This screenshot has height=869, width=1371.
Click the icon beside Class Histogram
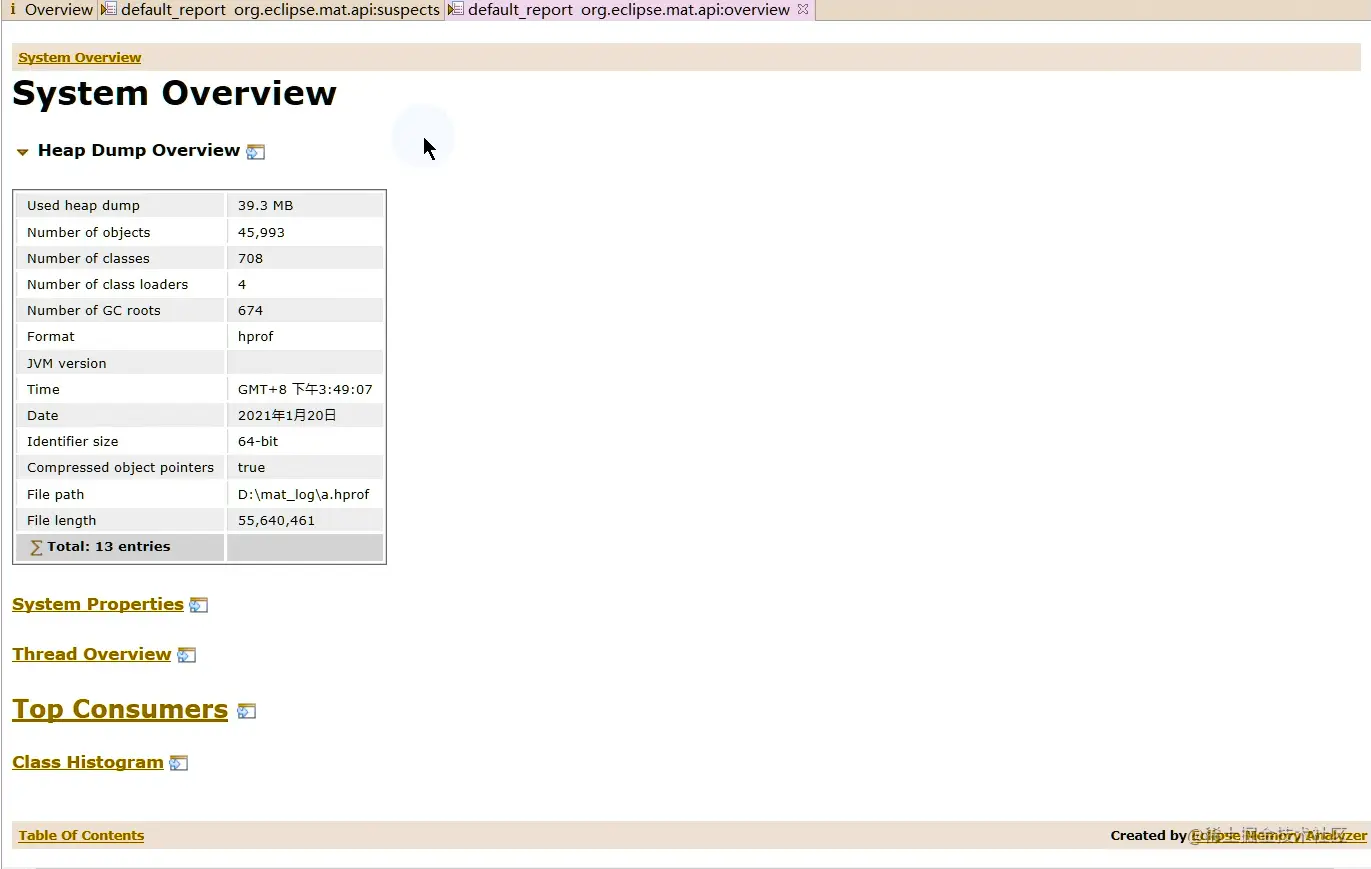coord(179,763)
